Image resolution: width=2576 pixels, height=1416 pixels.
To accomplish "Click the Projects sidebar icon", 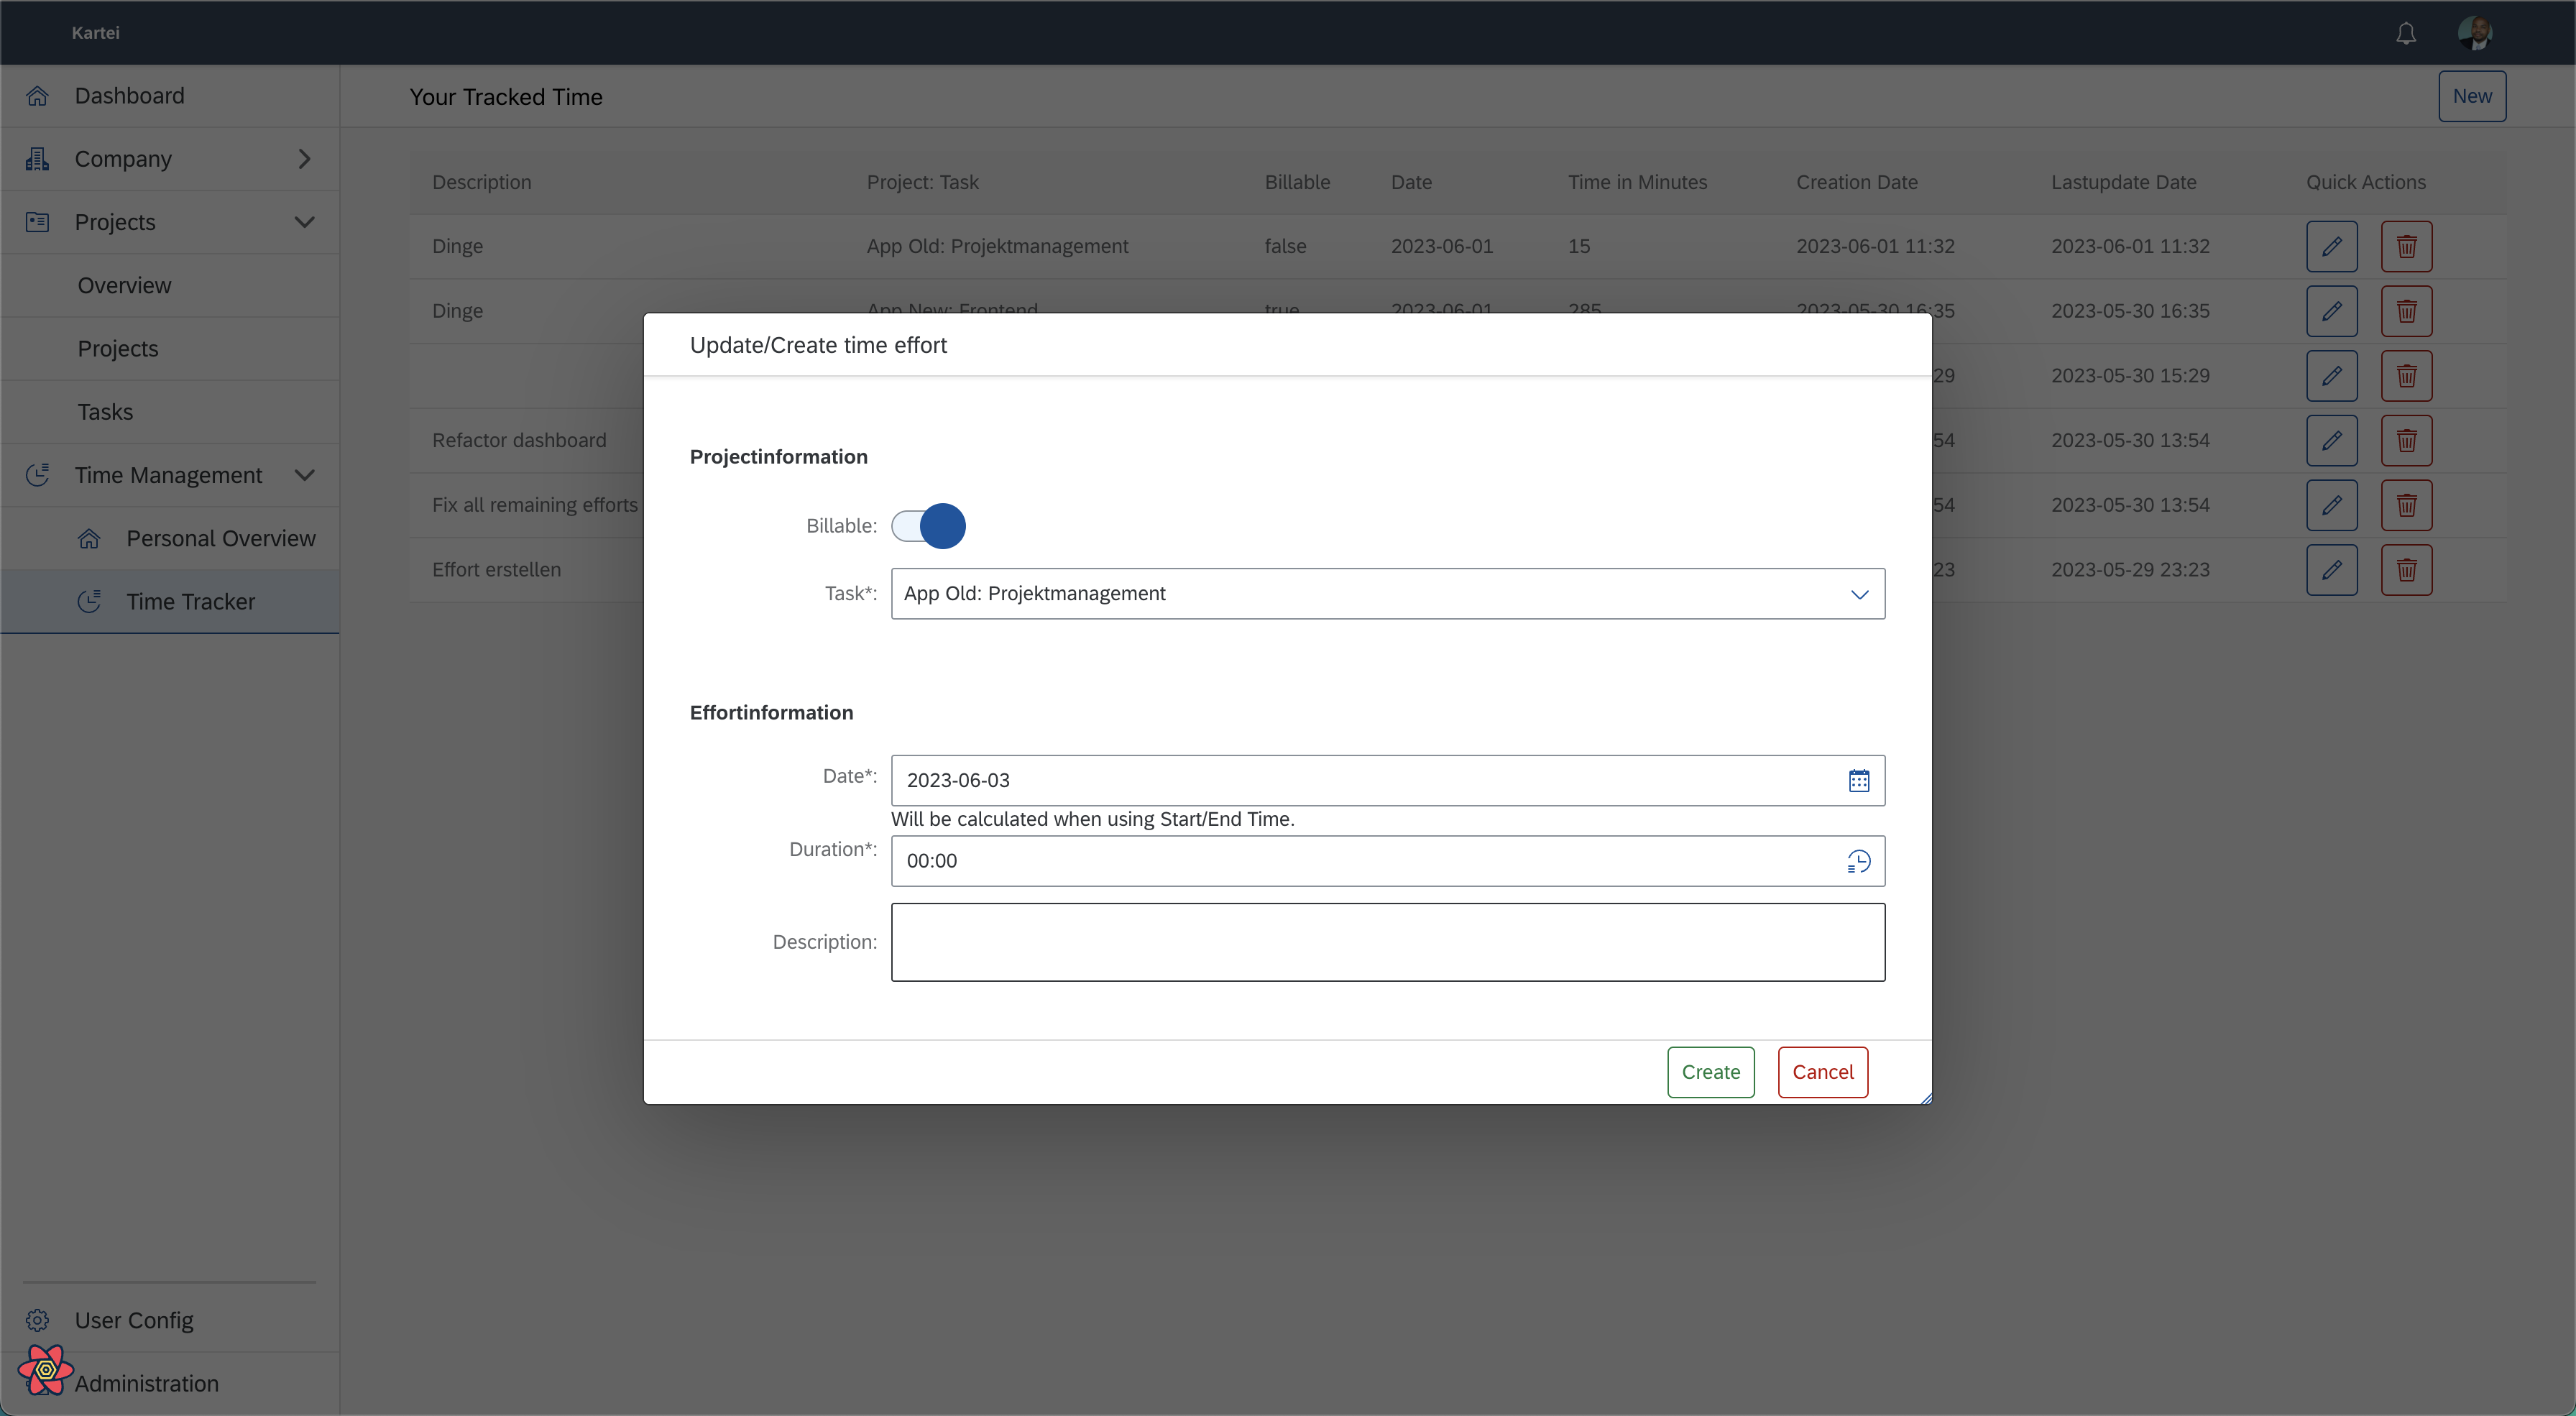I will point(37,222).
